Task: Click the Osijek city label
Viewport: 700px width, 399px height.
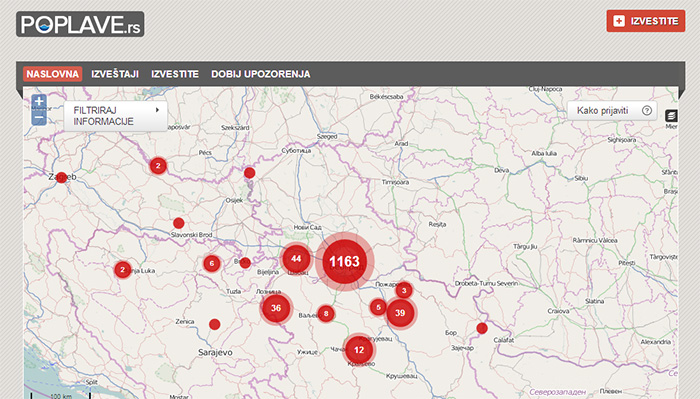Action: click(x=234, y=200)
